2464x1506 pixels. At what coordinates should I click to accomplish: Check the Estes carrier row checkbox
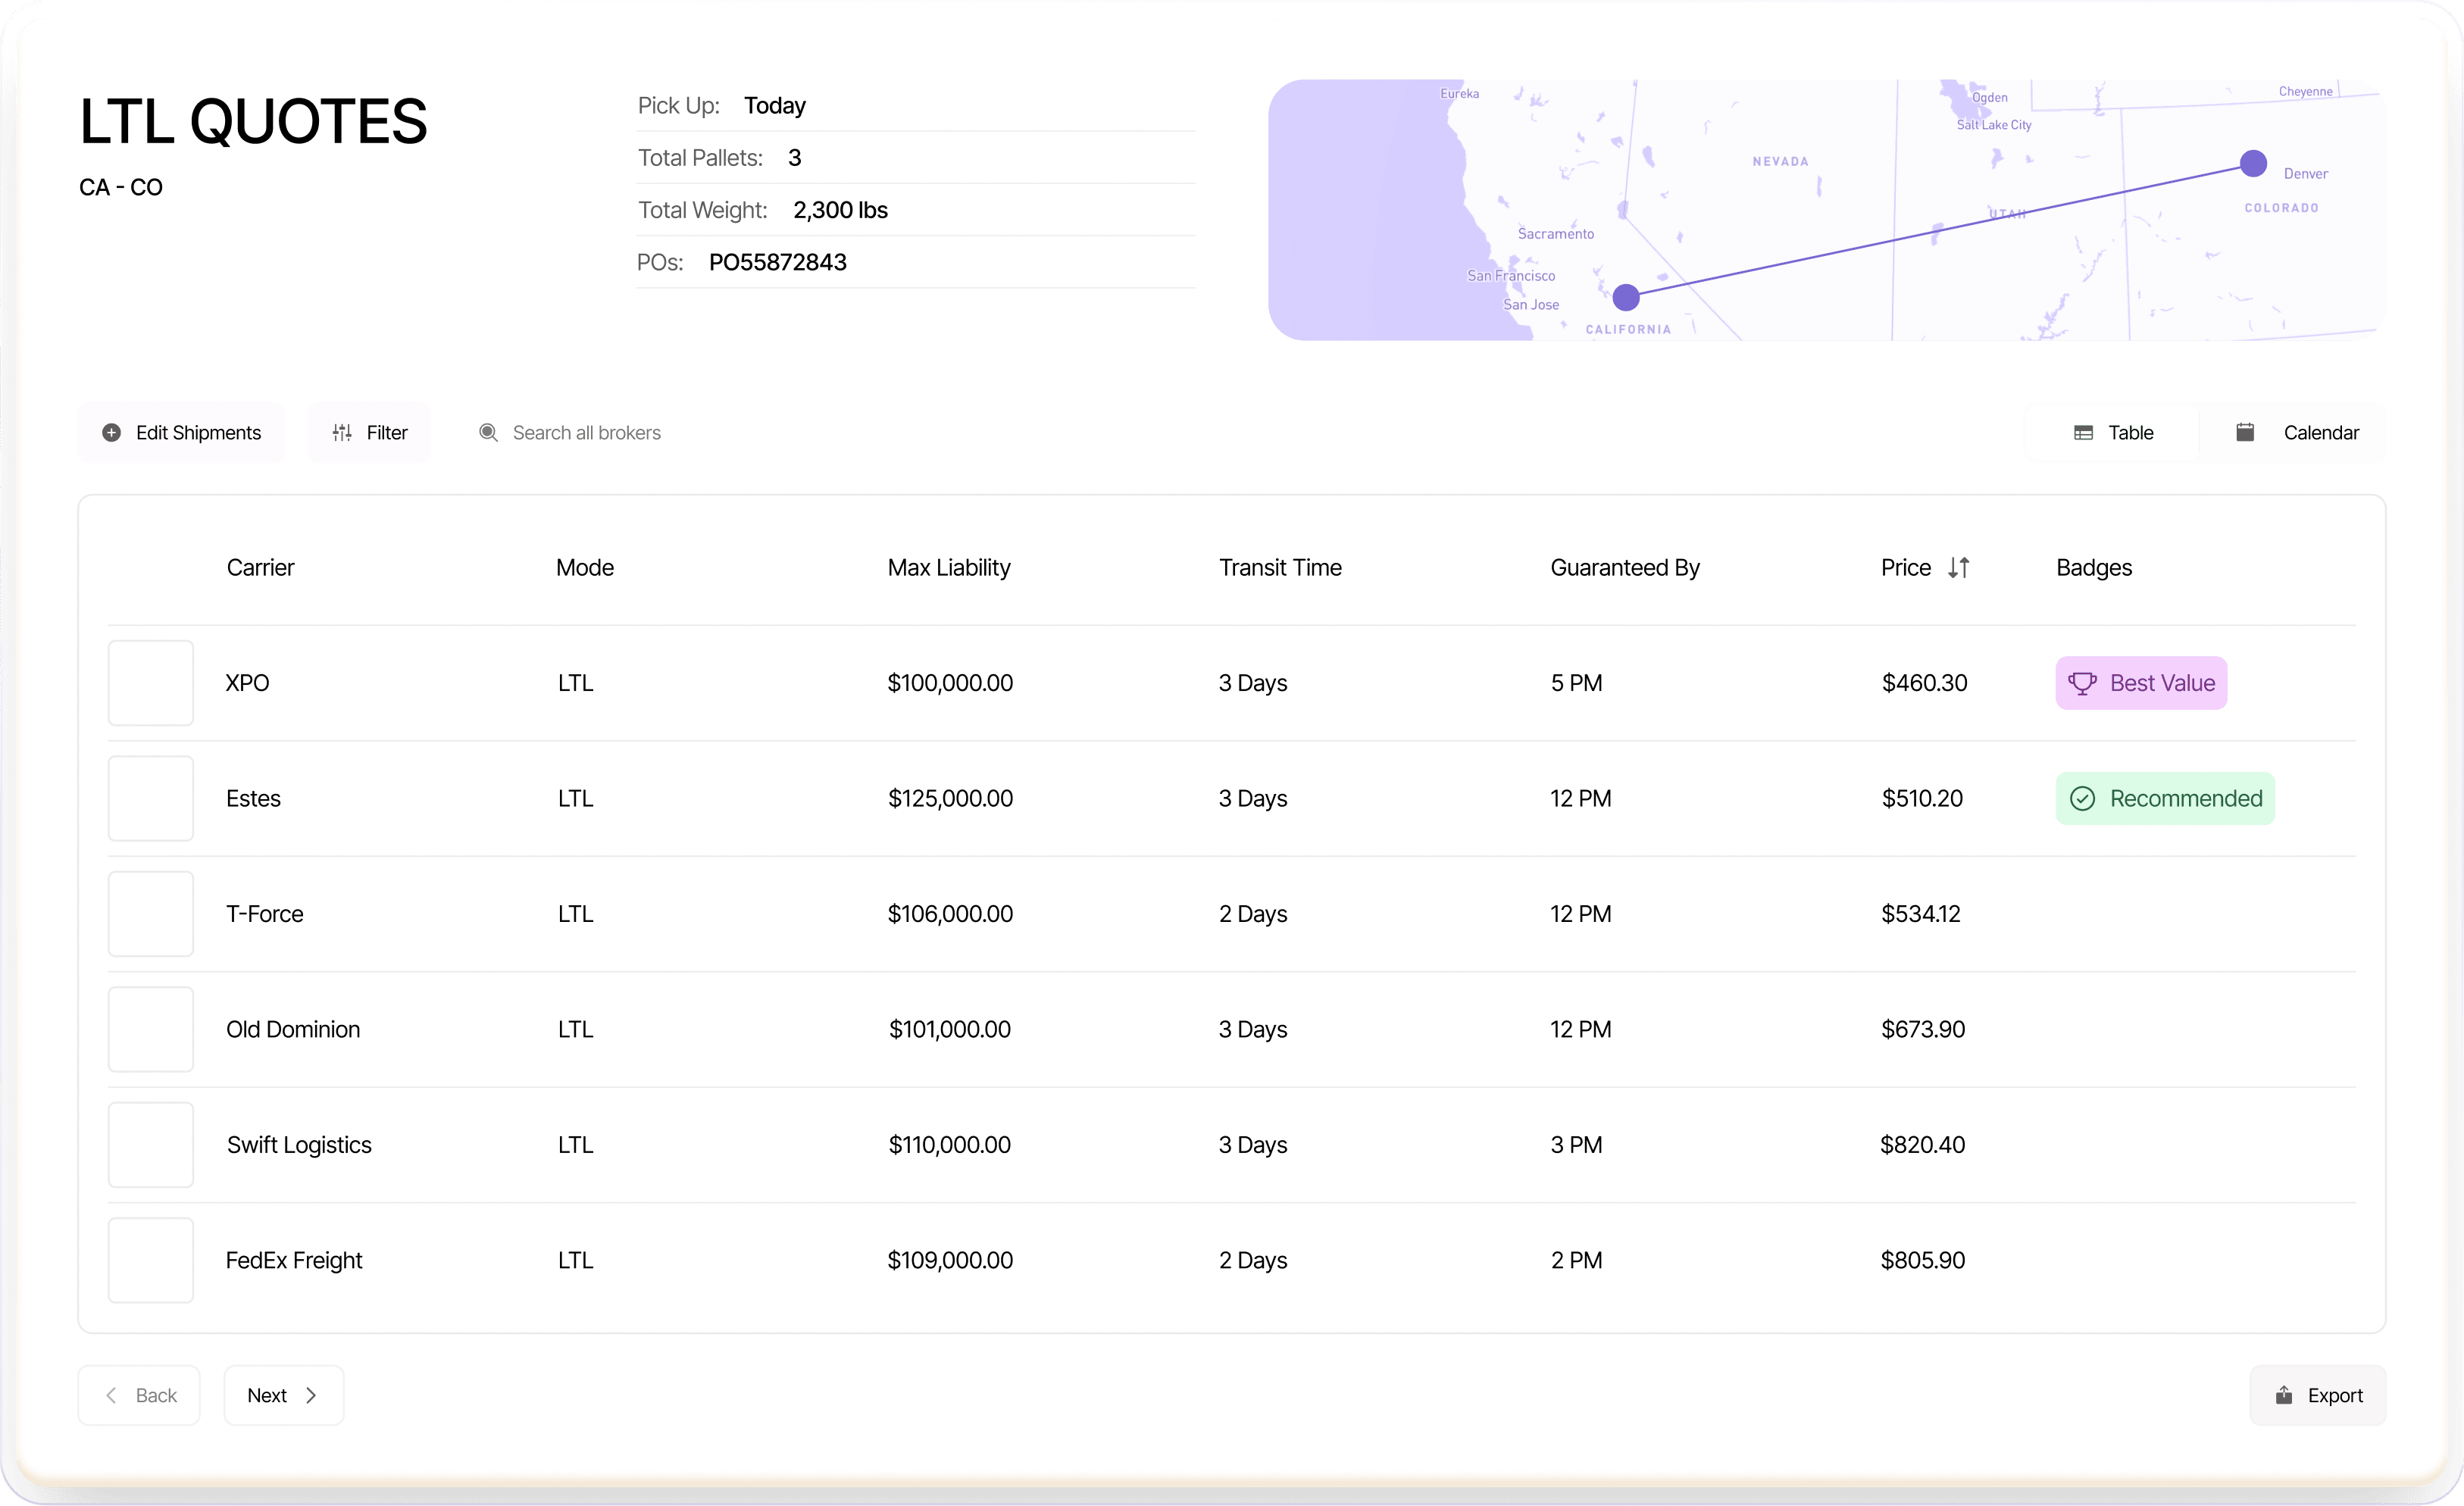151,798
